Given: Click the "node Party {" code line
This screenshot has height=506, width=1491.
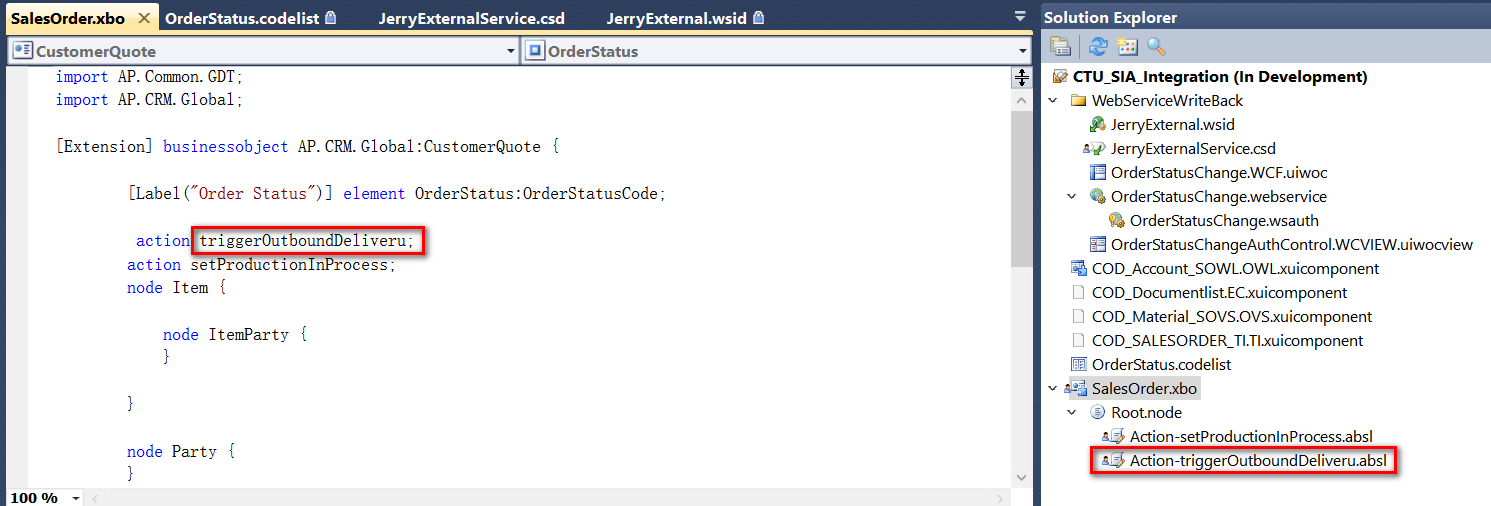Looking at the screenshot, I should 181,452.
